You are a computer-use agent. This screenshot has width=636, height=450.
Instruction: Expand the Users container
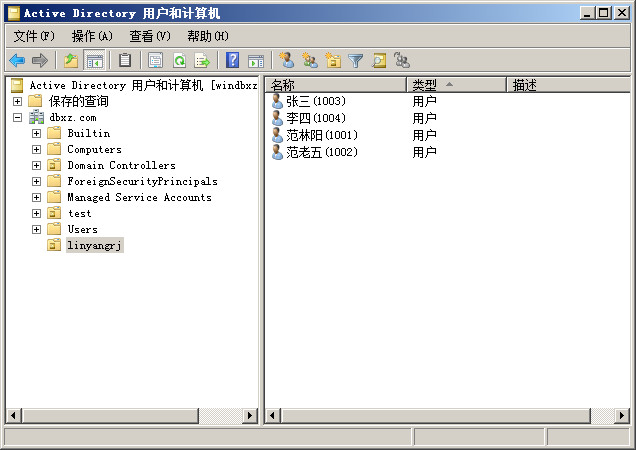(x=37, y=230)
